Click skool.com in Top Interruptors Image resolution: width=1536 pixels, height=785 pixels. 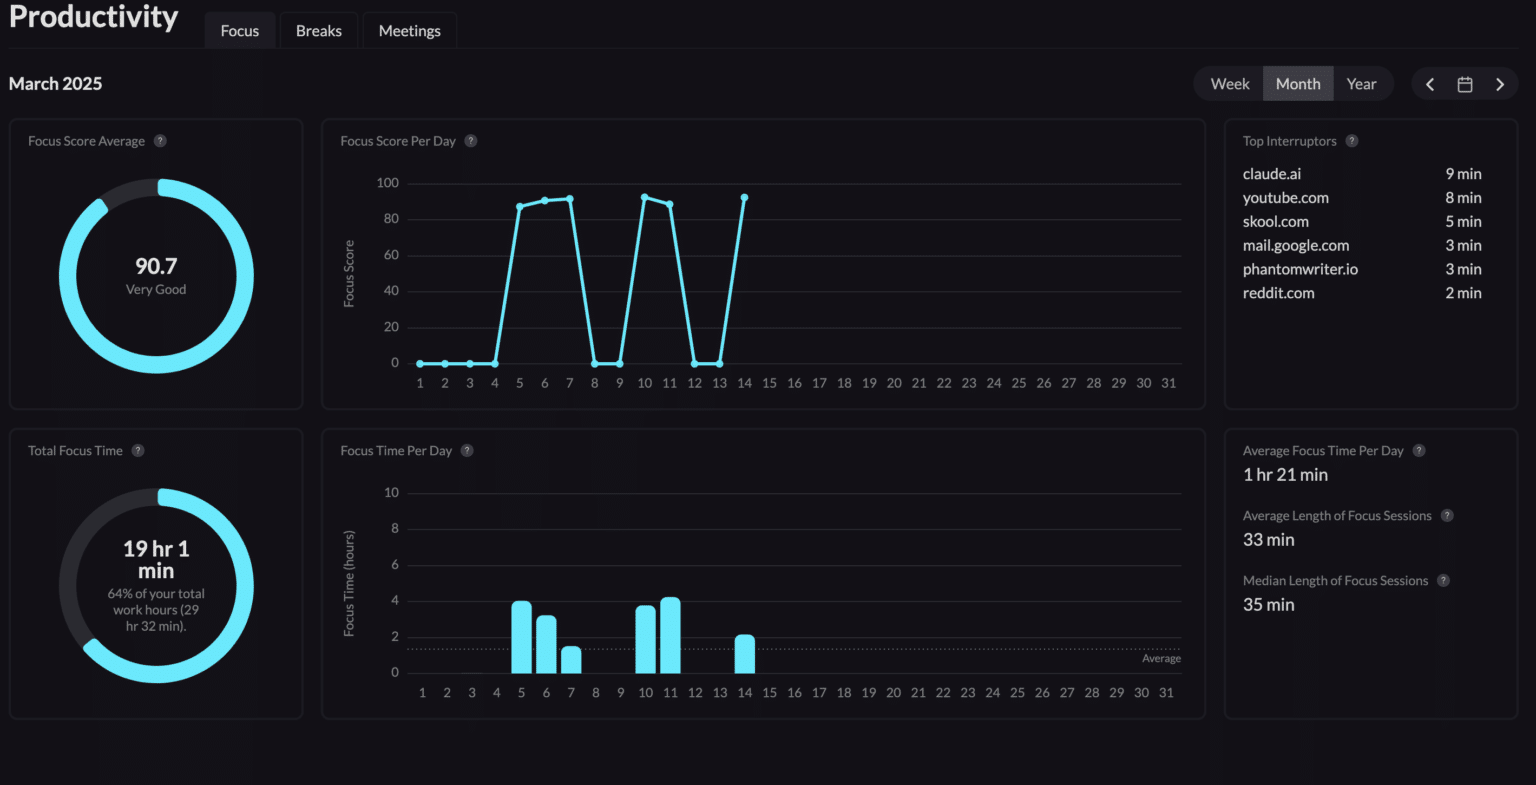[x=1276, y=222]
